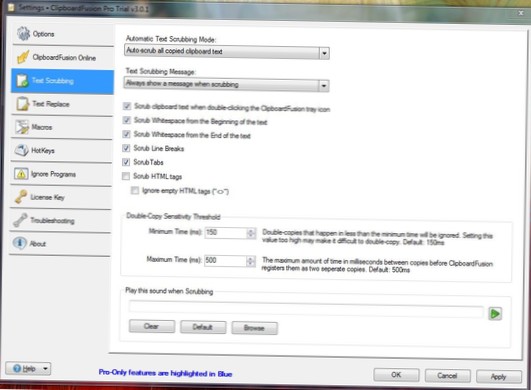Open the Options settings page
The image size is (531, 390).
tap(63, 34)
